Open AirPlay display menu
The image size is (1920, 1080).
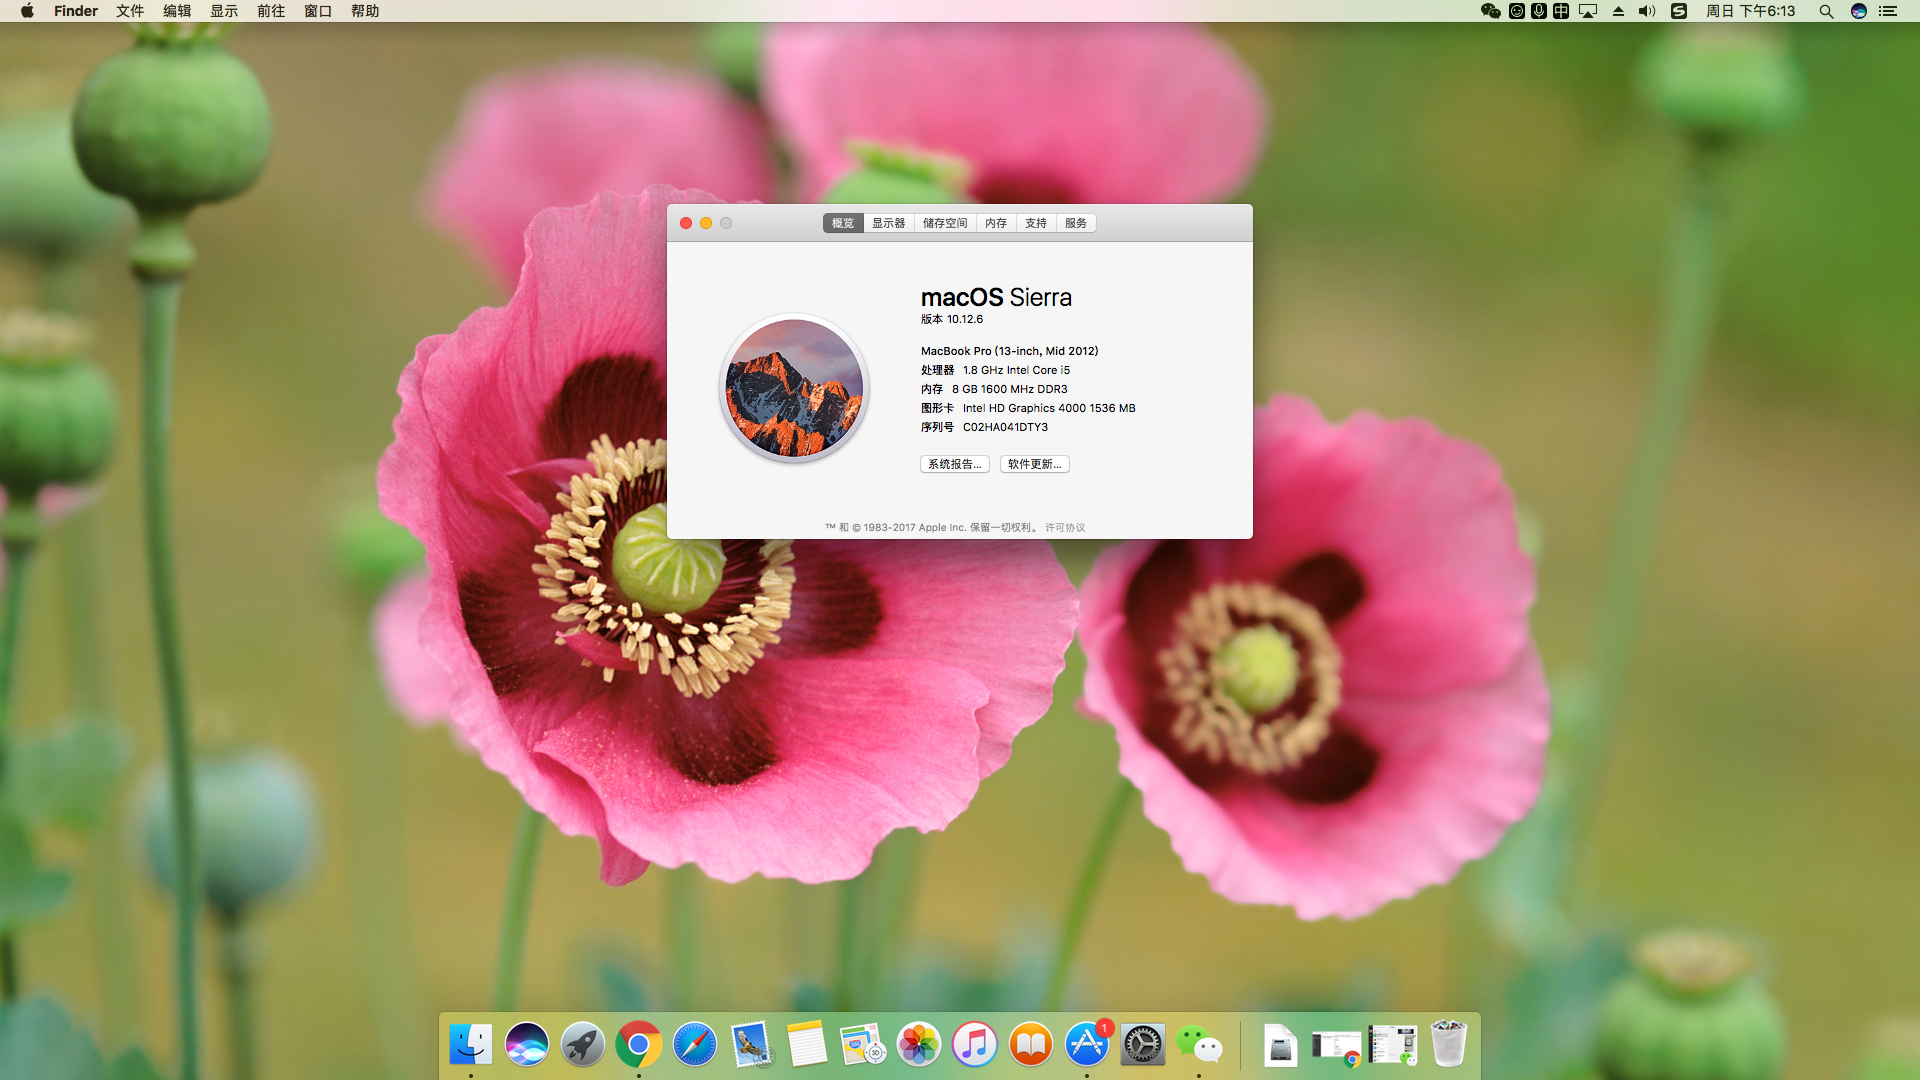tap(1588, 11)
